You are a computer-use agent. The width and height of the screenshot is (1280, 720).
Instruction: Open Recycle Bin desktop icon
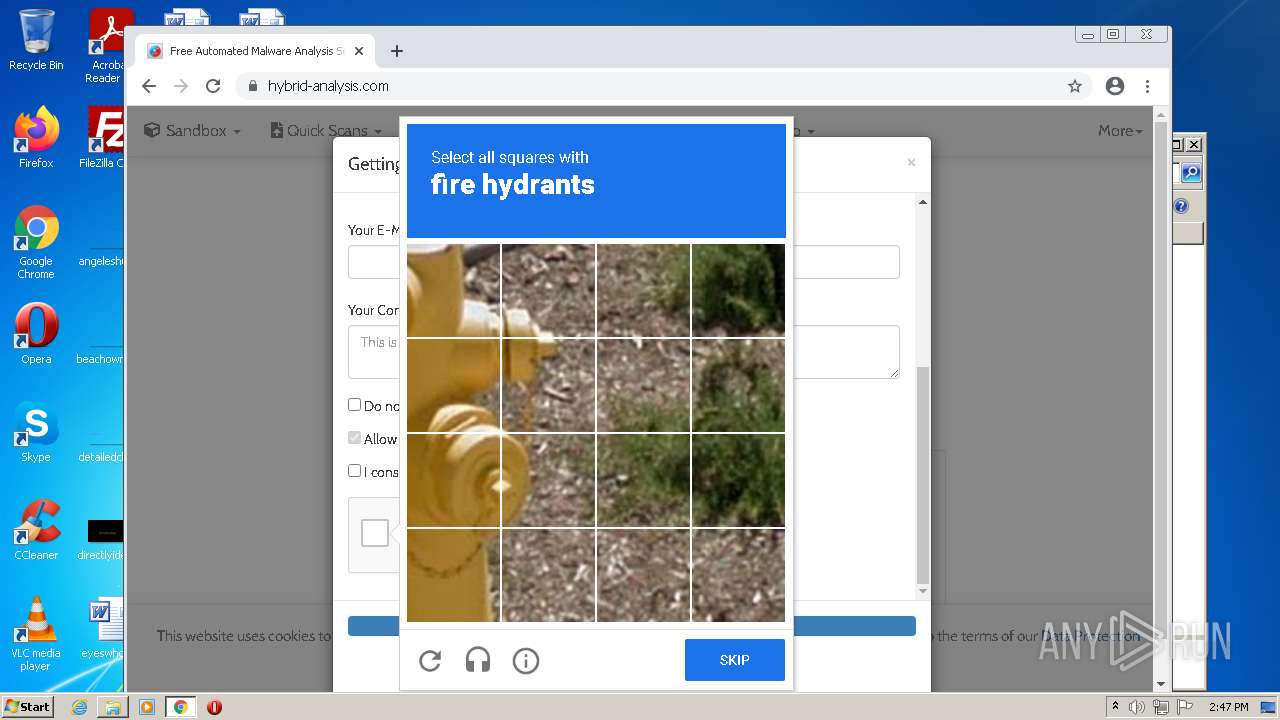point(36,40)
